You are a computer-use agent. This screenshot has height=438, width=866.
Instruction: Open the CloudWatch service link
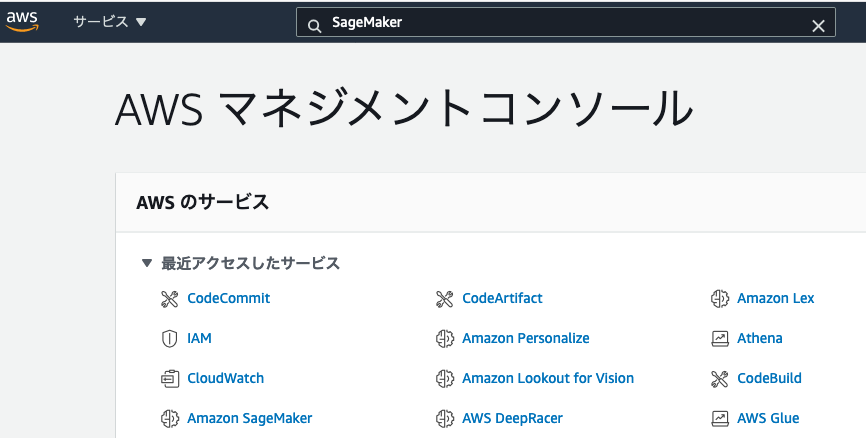(x=225, y=378)
